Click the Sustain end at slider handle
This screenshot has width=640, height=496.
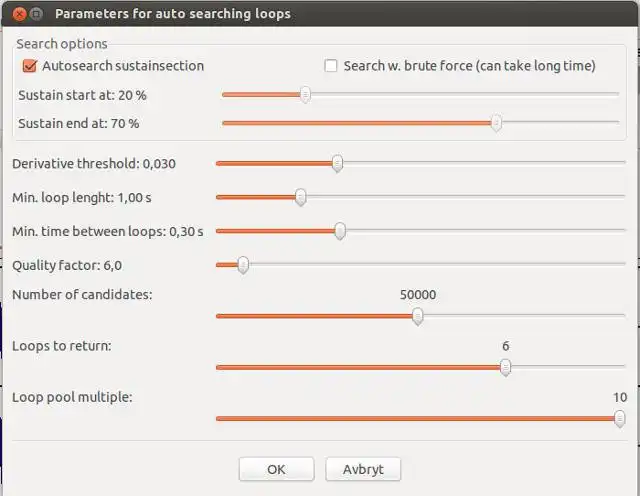point(496,123)
